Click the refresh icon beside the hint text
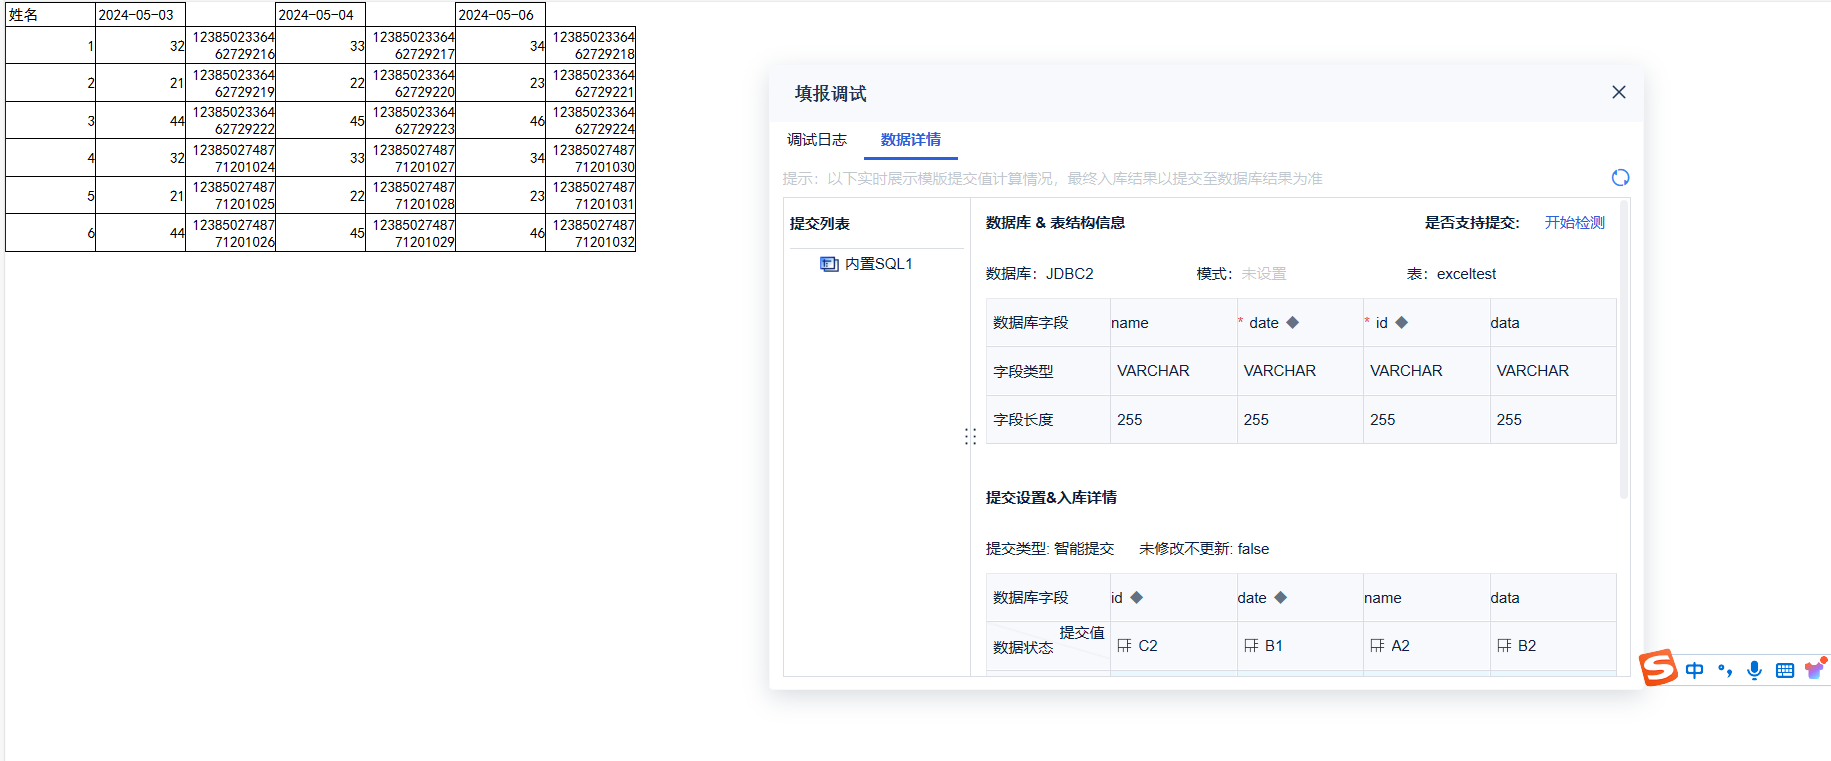 (x=1620, y=178)
